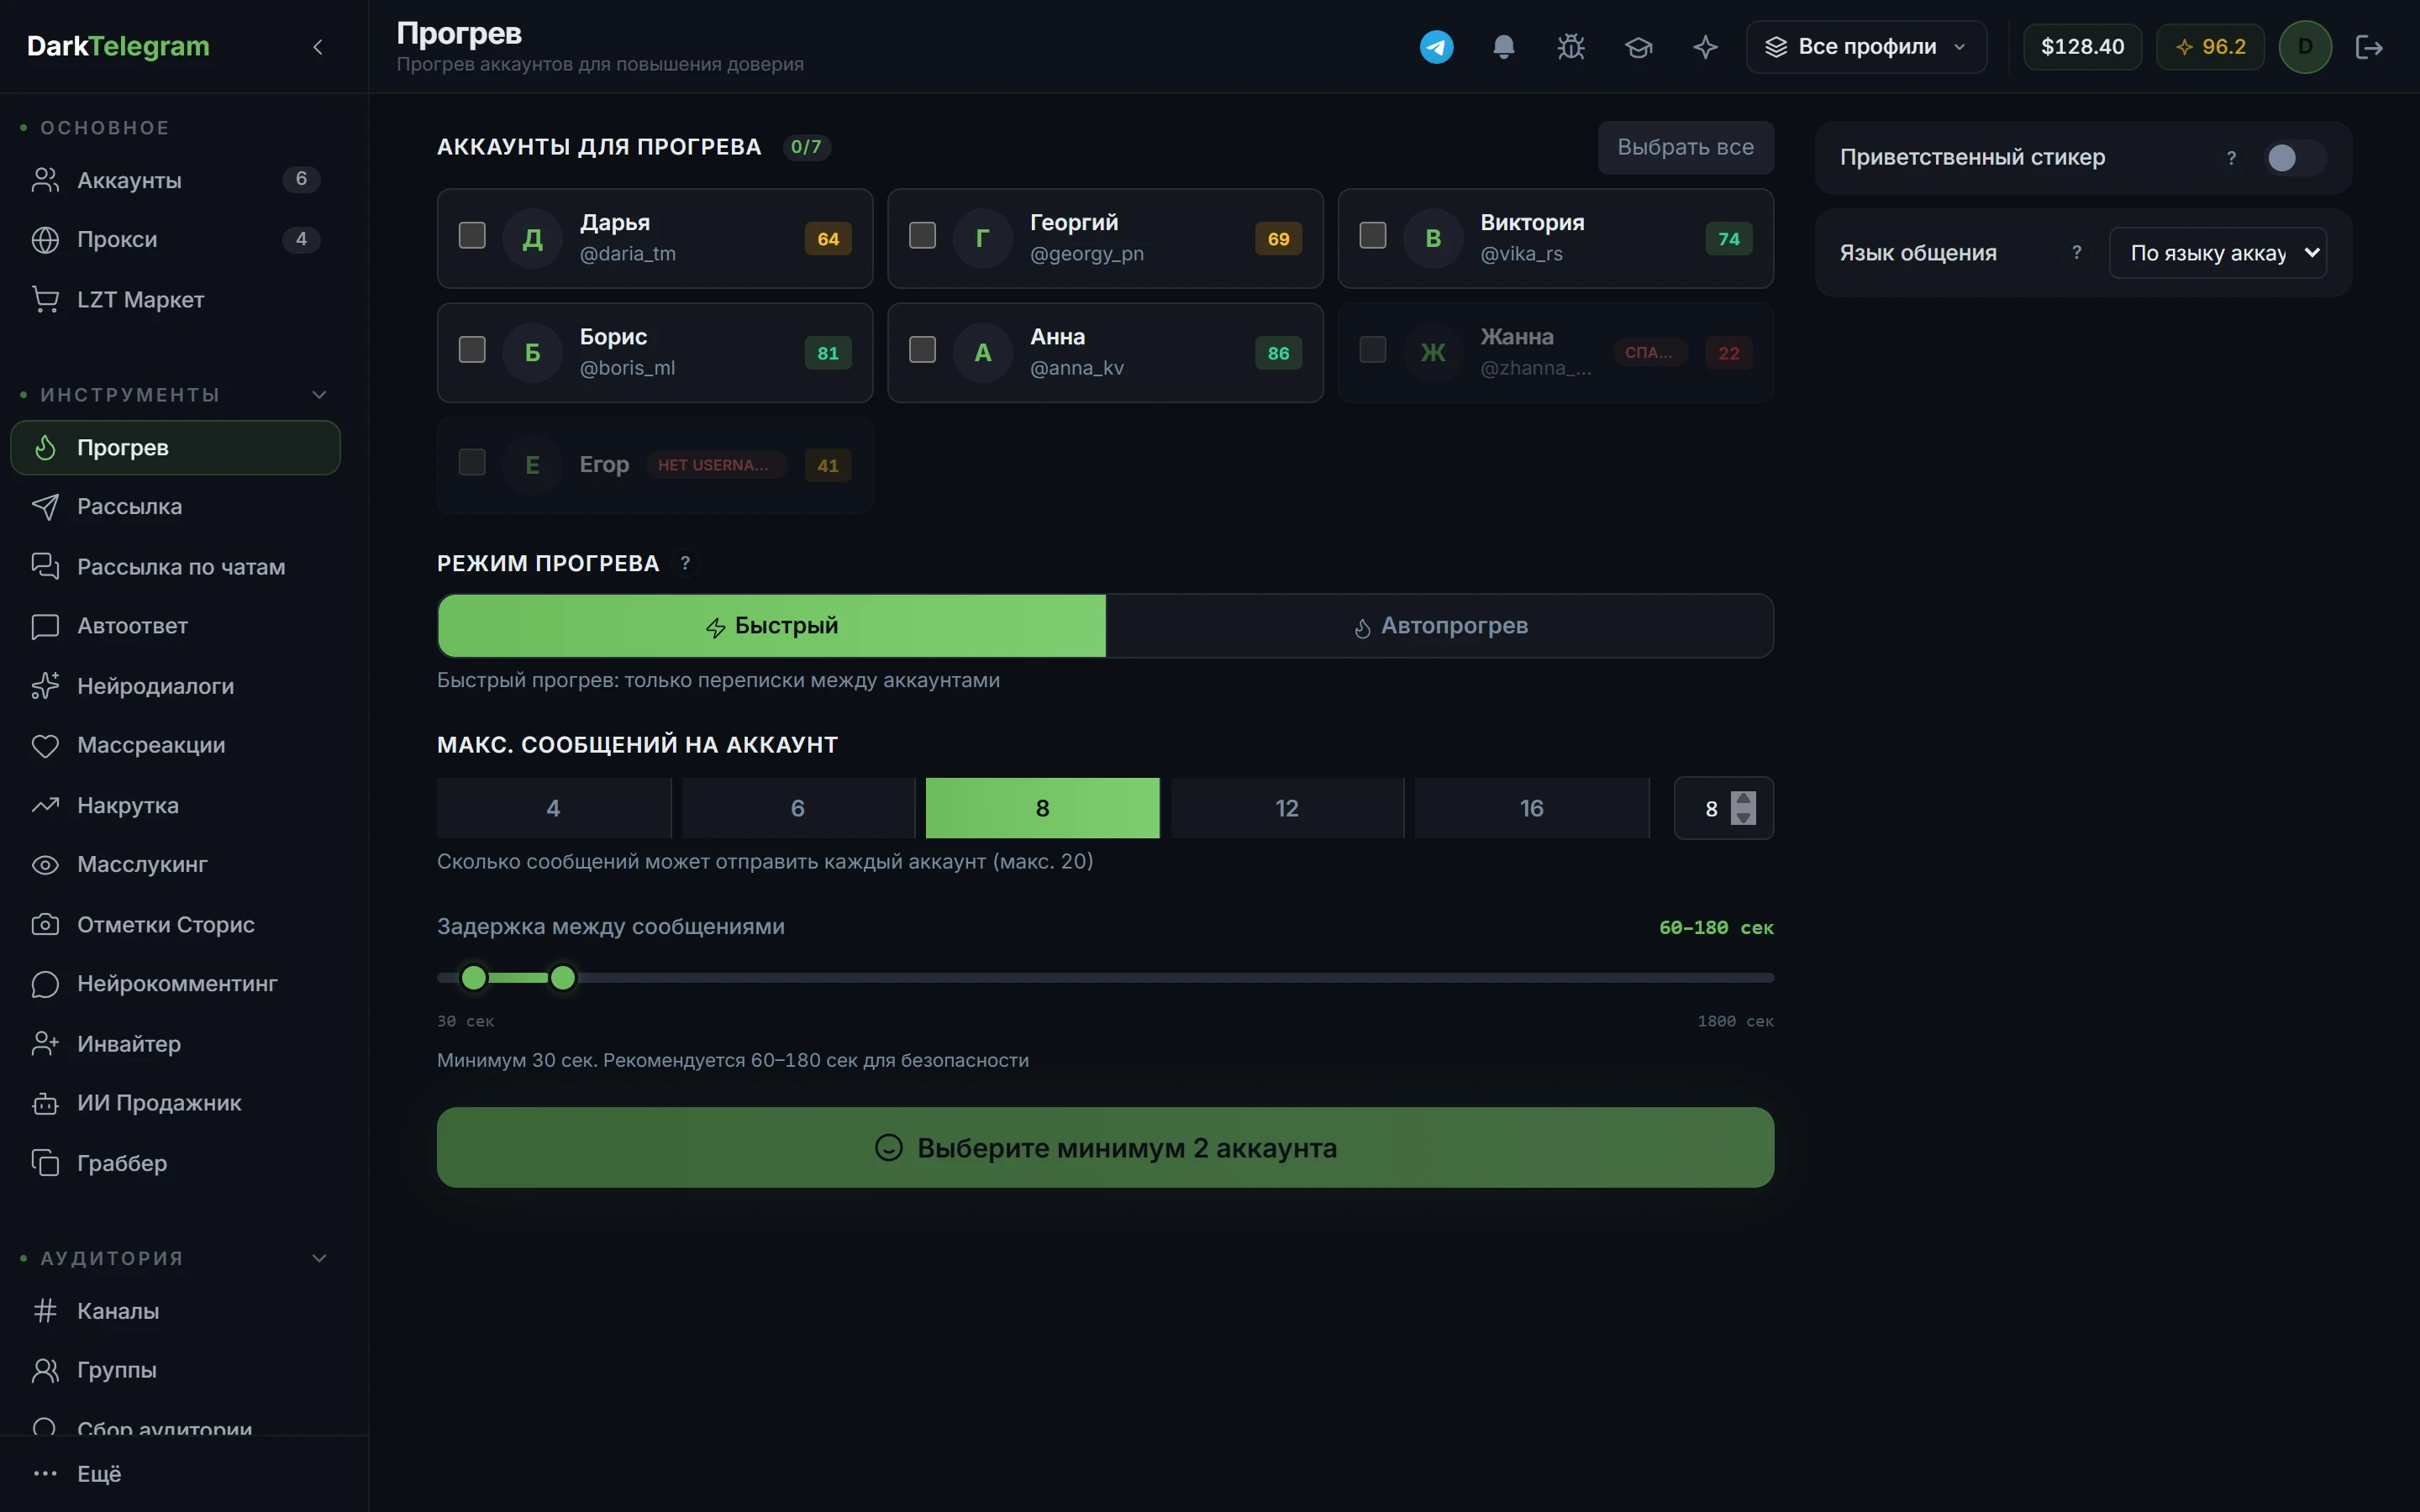The image size is (2420, 1512).
Task: Click the Автоответ message icon
Action: (x=45, y=626)
